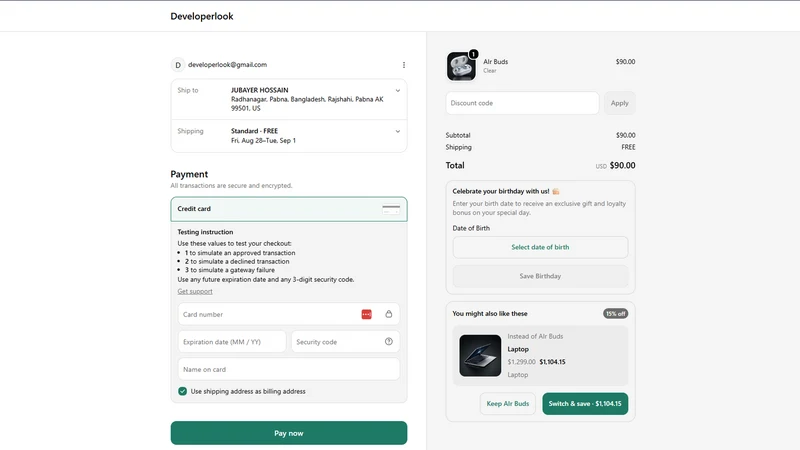Select the Credit card payment method
800x450 pixels.
click(289, 209)
